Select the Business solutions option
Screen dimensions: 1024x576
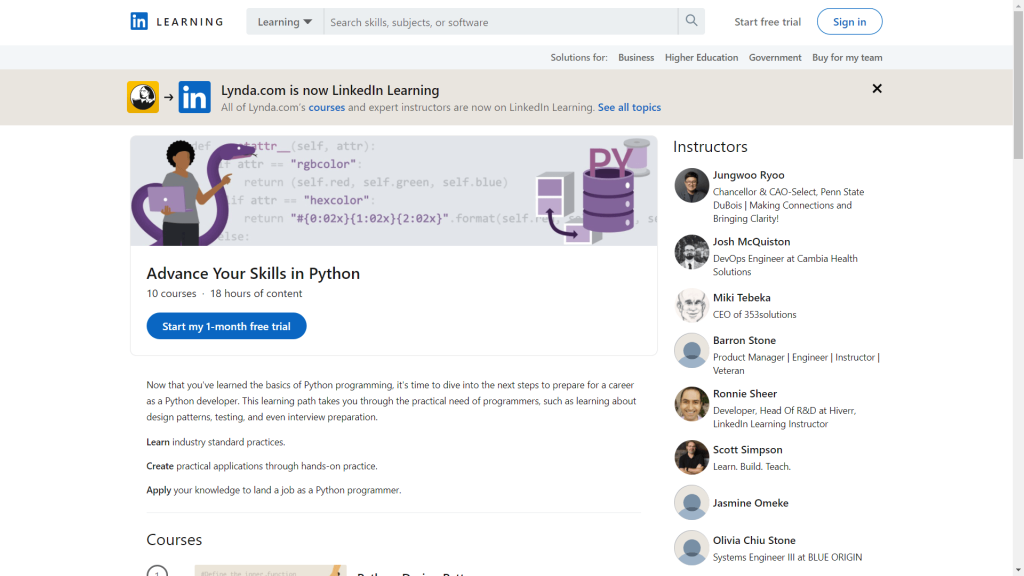636,57
